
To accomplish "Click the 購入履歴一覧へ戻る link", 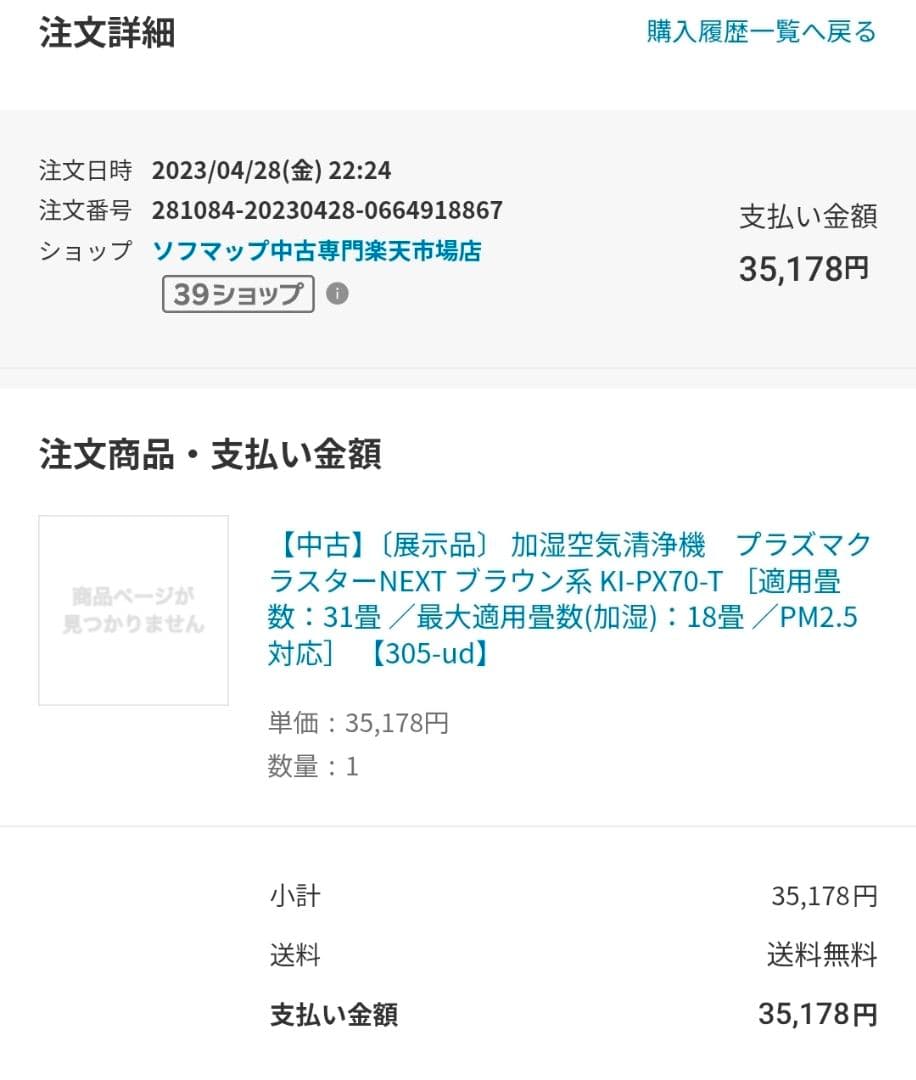I will [761, 32].
